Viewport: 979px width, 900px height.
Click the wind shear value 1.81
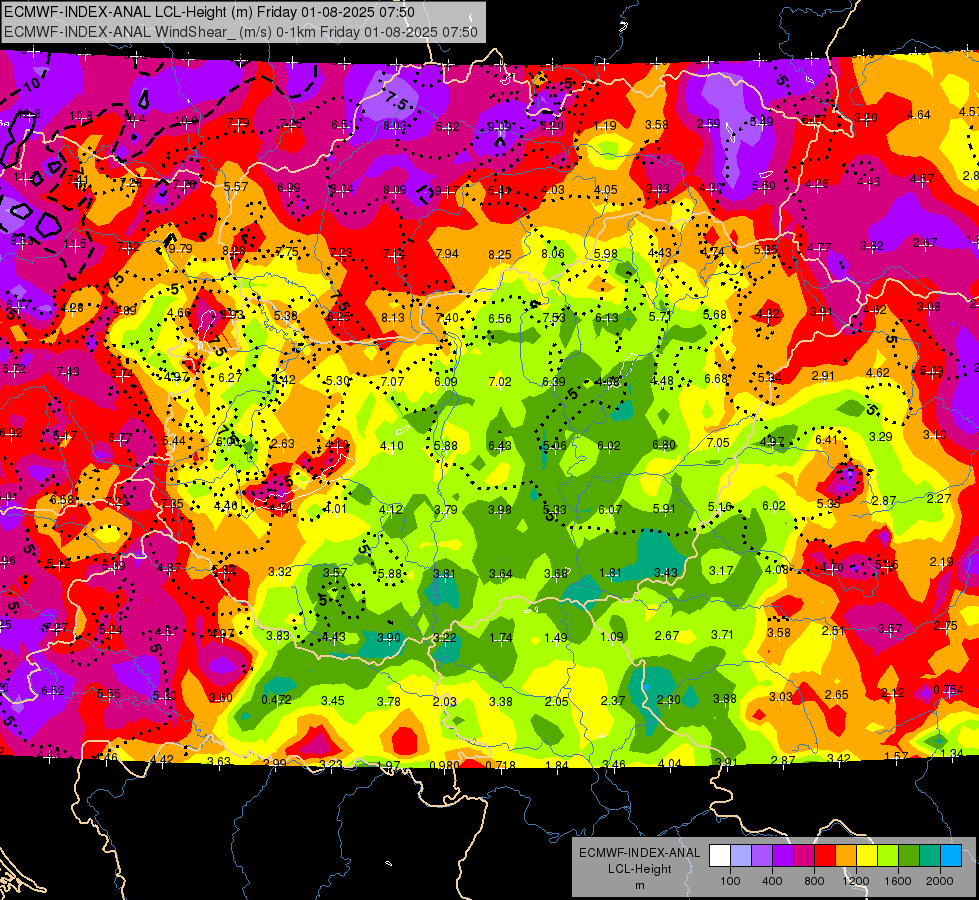click(x=610, y=573)
